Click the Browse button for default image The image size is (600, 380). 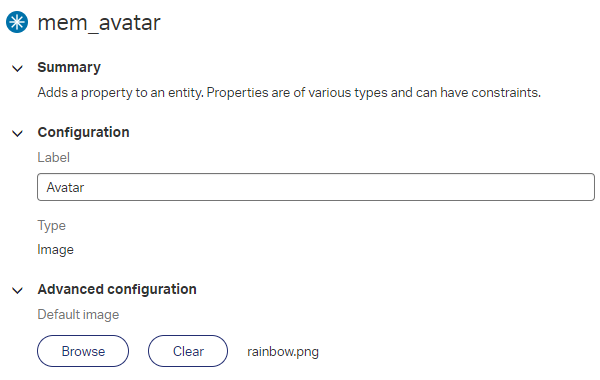click(83, 351)
